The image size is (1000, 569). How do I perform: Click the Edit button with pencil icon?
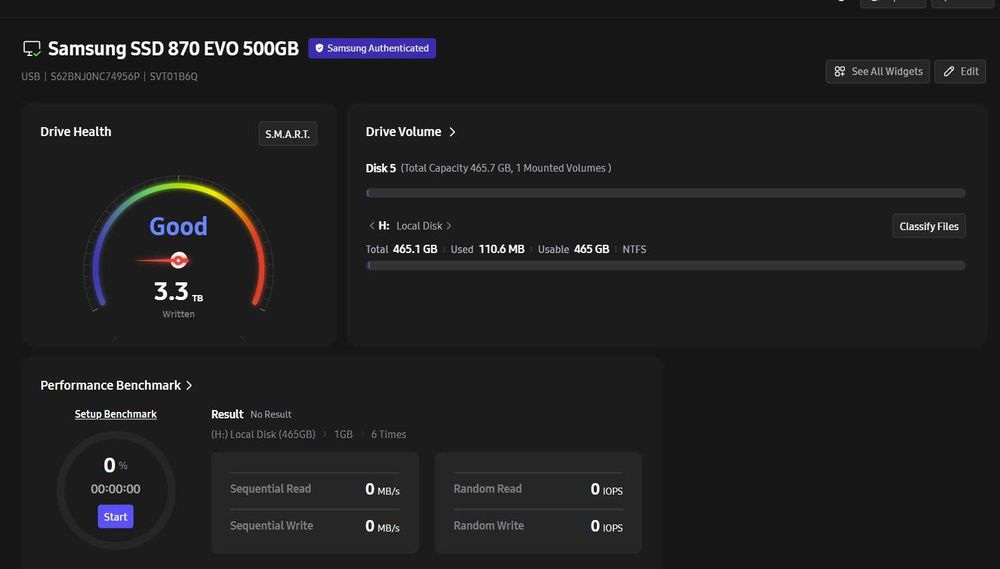click(x=960, y=71)
